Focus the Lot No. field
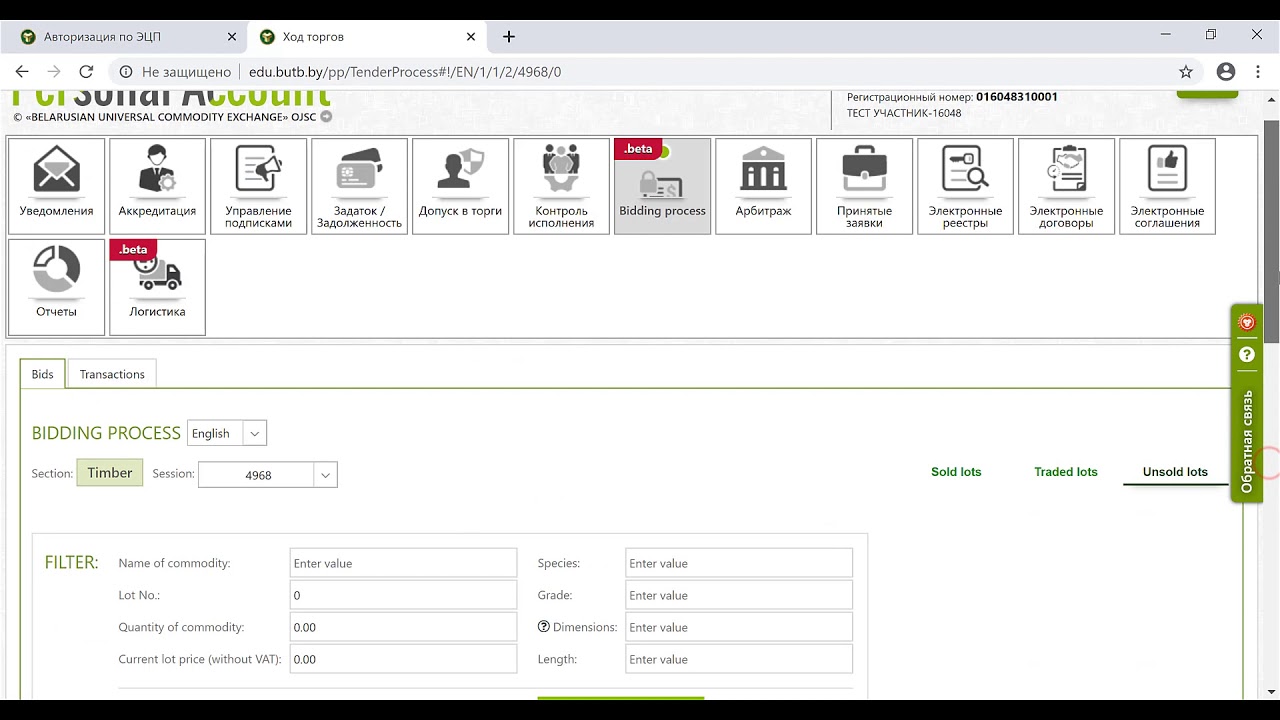The image size is (1280, 720). (x=403, y=595)
